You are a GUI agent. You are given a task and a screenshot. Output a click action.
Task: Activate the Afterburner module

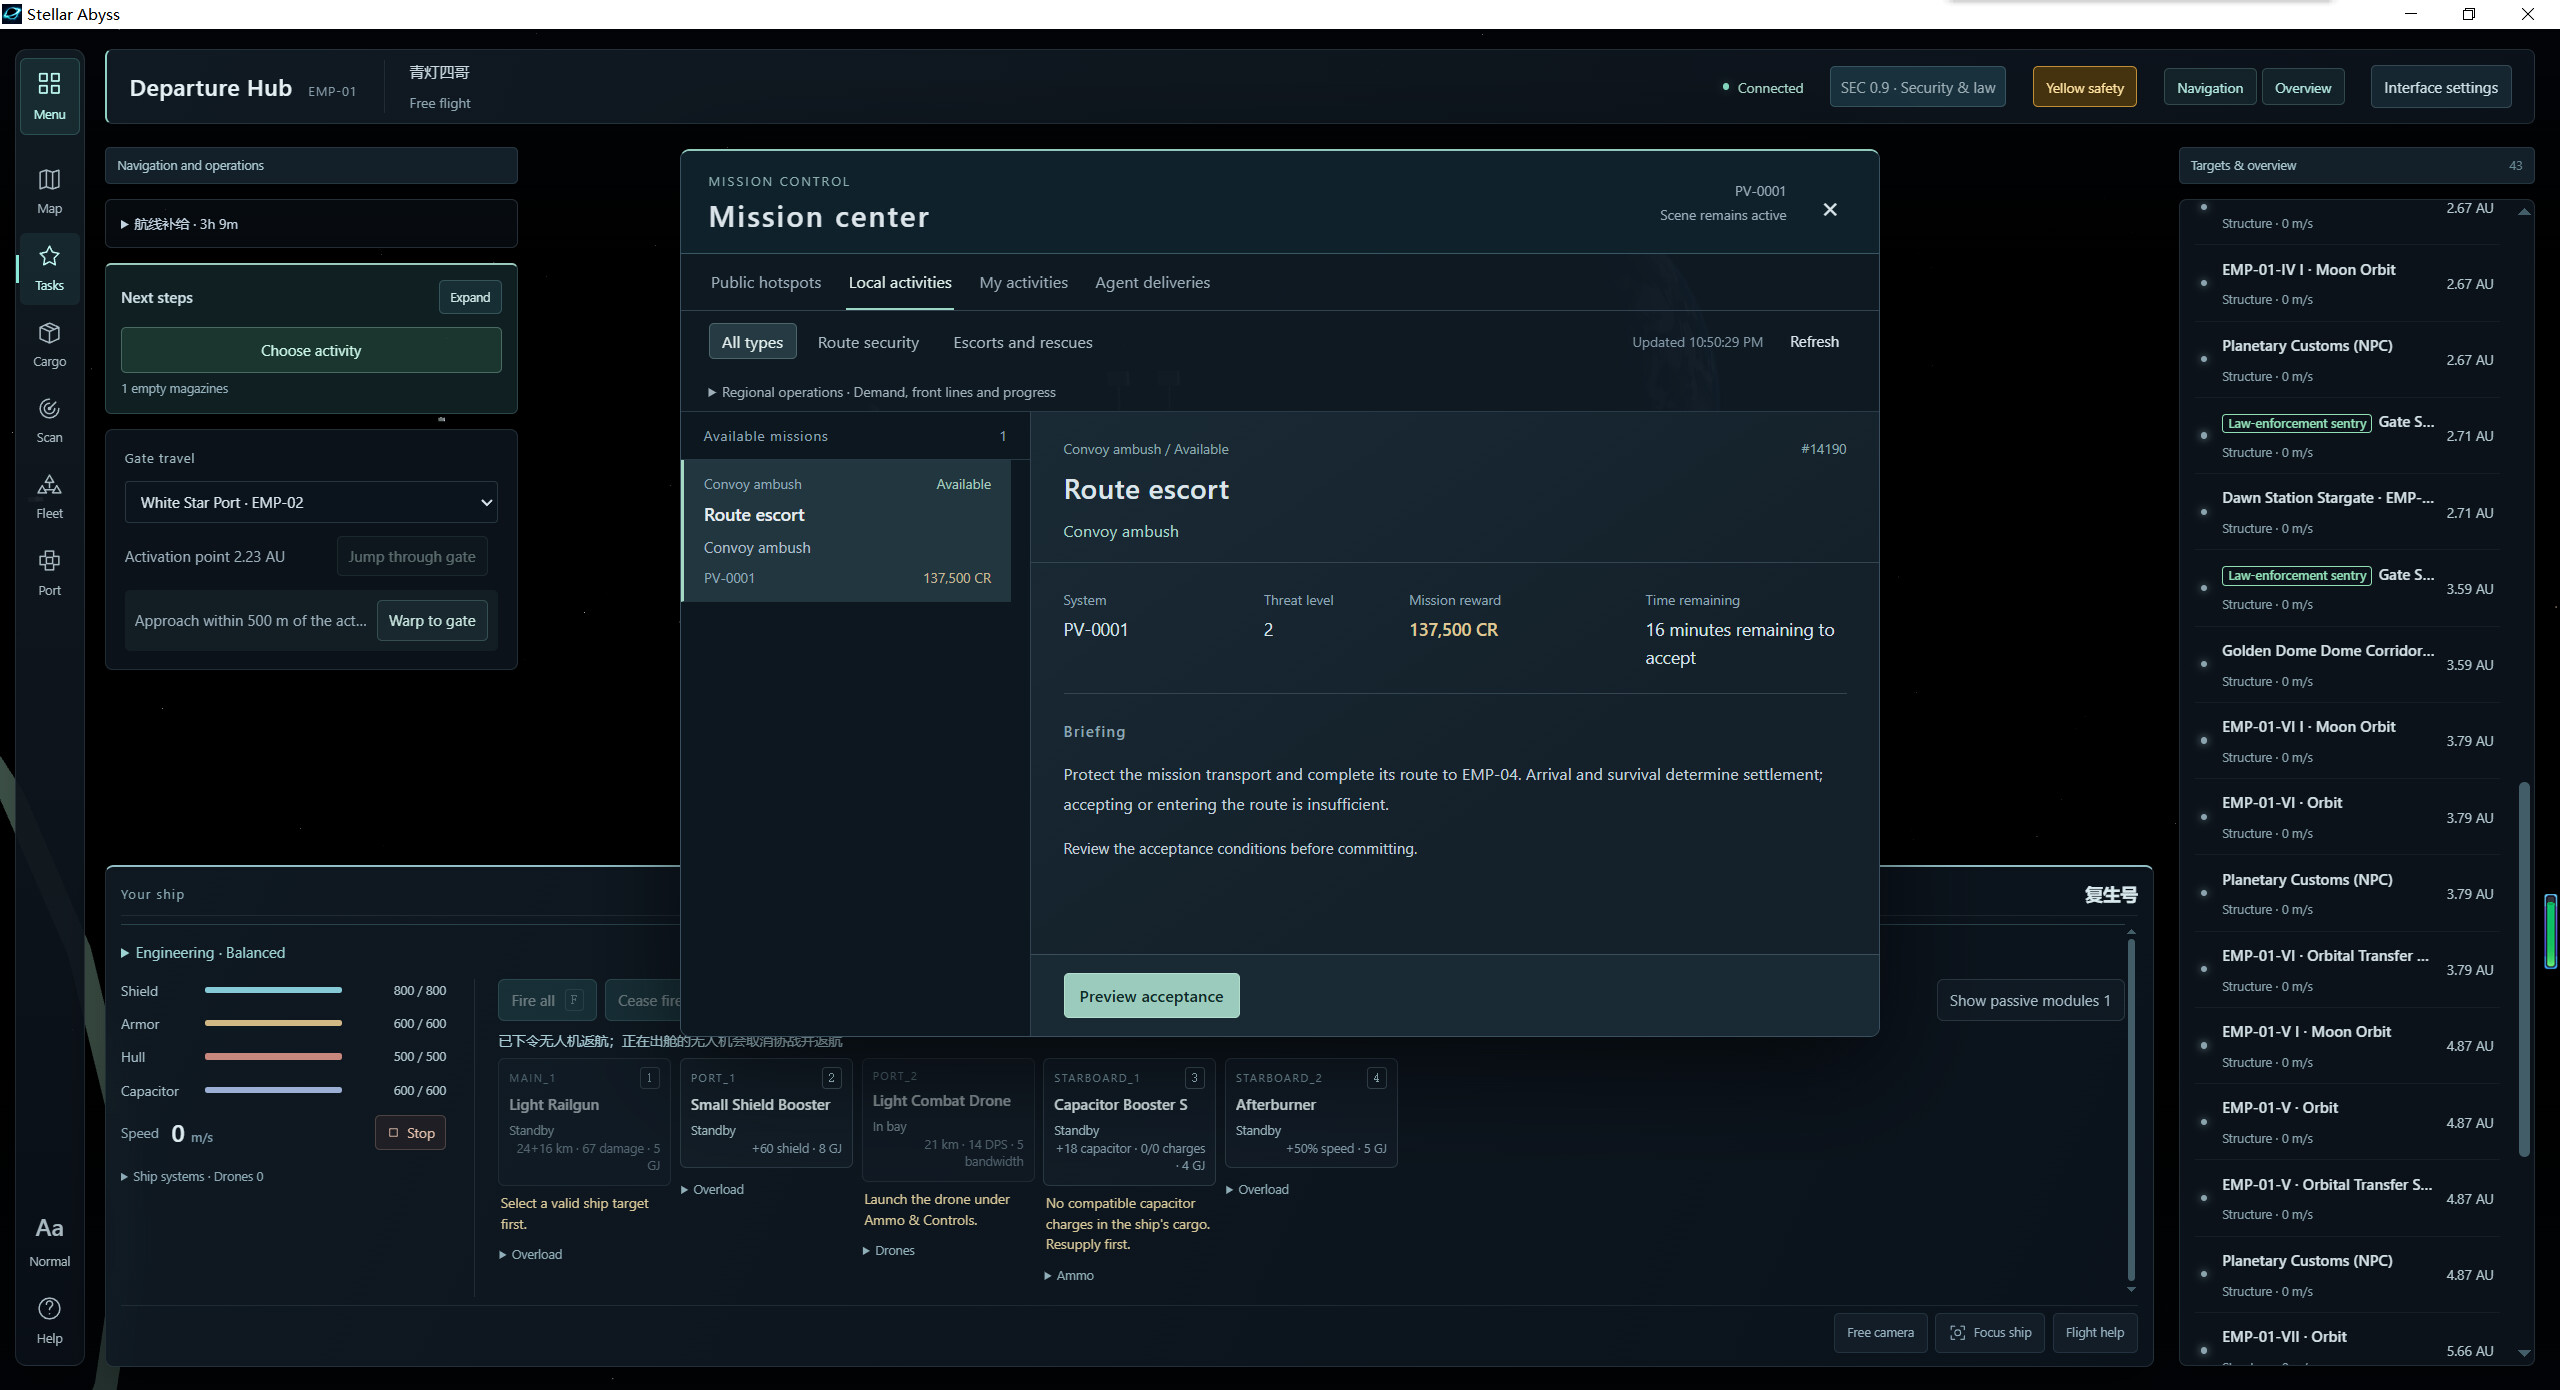pyautogui.click(x=1311, y=1113)
